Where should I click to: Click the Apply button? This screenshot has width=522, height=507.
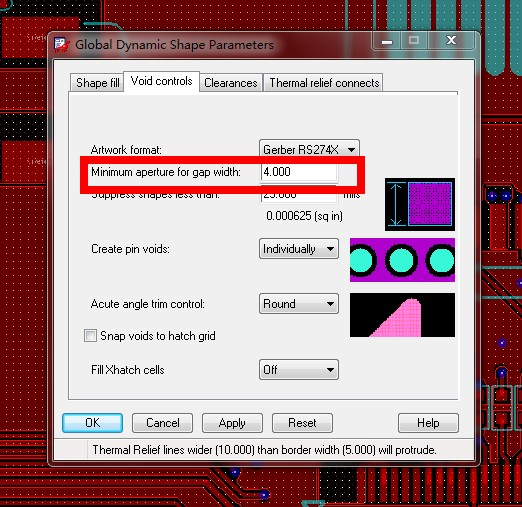pos(232,423)
